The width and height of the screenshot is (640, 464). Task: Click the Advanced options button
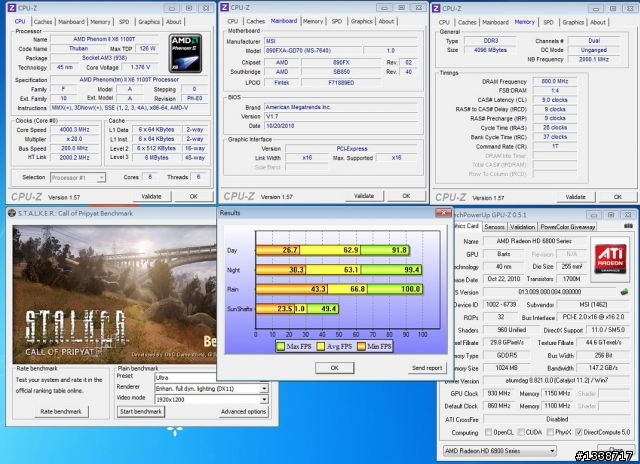coord(243,411)
